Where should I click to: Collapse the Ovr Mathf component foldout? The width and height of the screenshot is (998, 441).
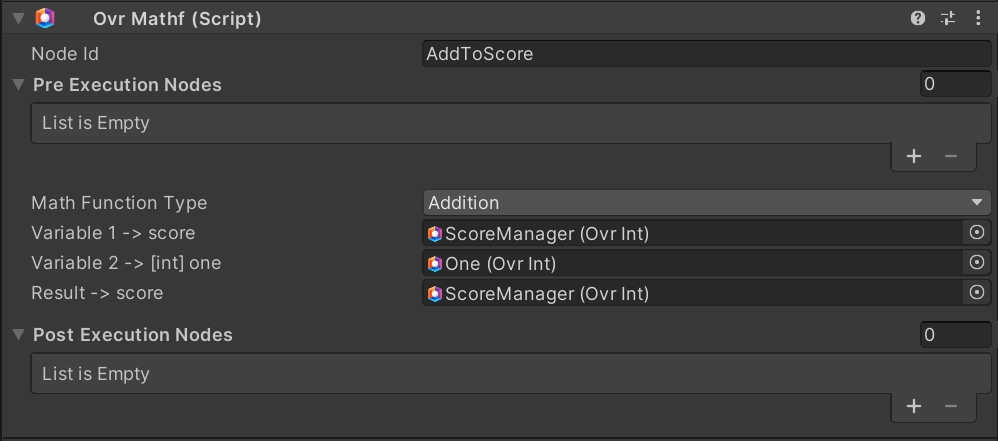click(18, 18)
